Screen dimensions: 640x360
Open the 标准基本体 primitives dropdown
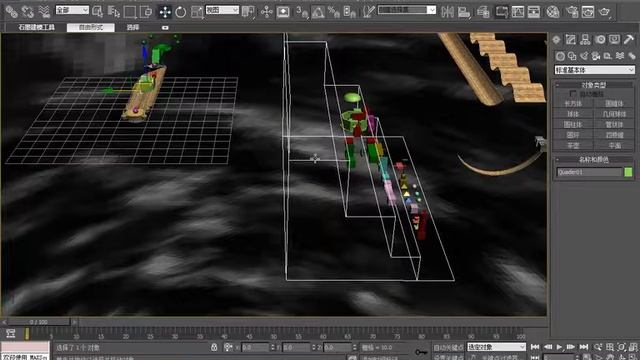coord(594,70)
